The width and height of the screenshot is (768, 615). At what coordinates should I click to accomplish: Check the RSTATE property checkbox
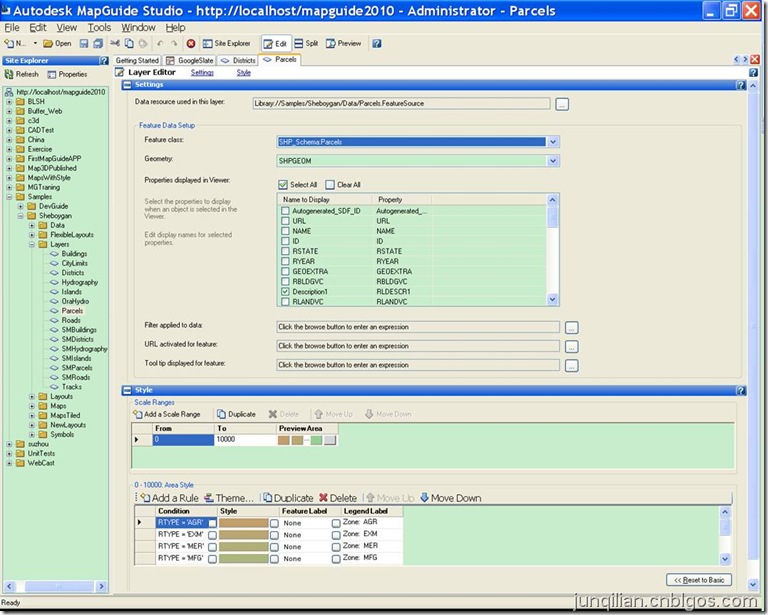pyautogui.click(x=285, y=251)
